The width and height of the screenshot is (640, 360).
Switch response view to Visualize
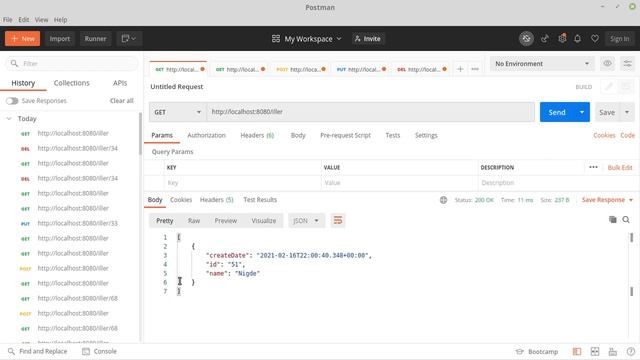pyautogui.click(x=264, y=221)
